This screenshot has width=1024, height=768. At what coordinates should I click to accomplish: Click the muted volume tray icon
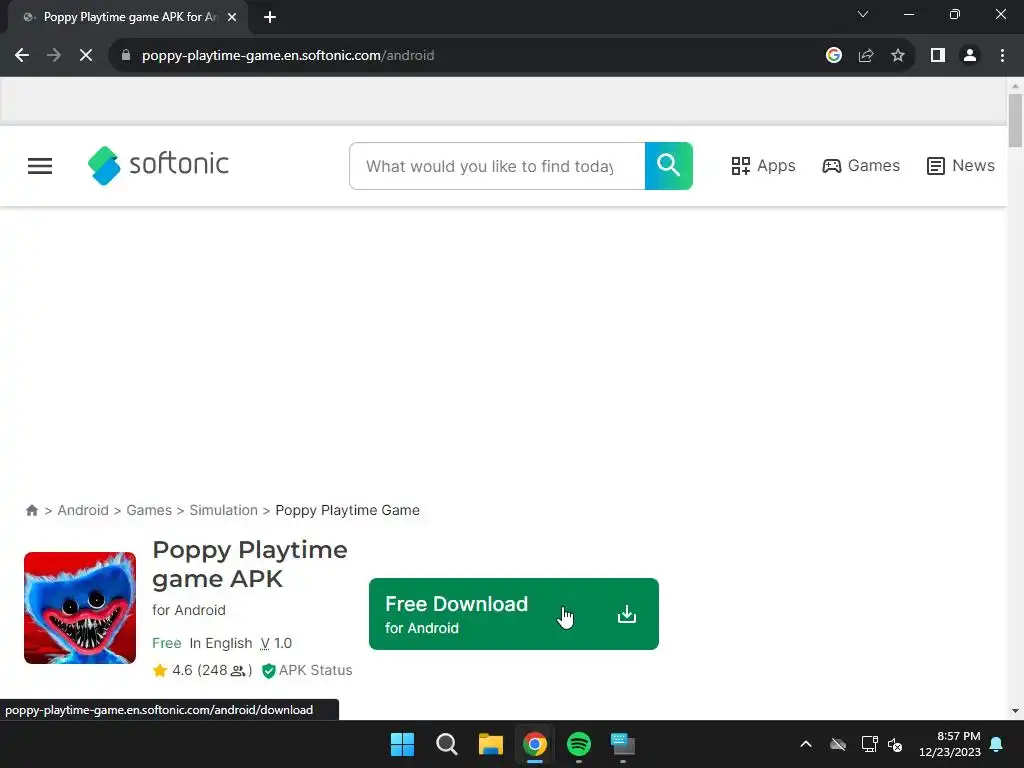[x=895, y=744]
